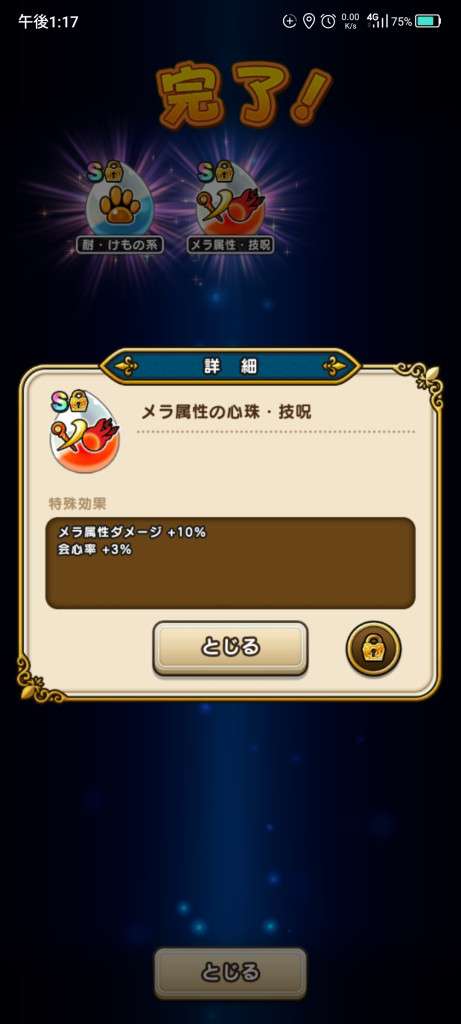Tap the S rank badge on the flame orb
Screen dimensions: 461x1024
tap(206, 171)
